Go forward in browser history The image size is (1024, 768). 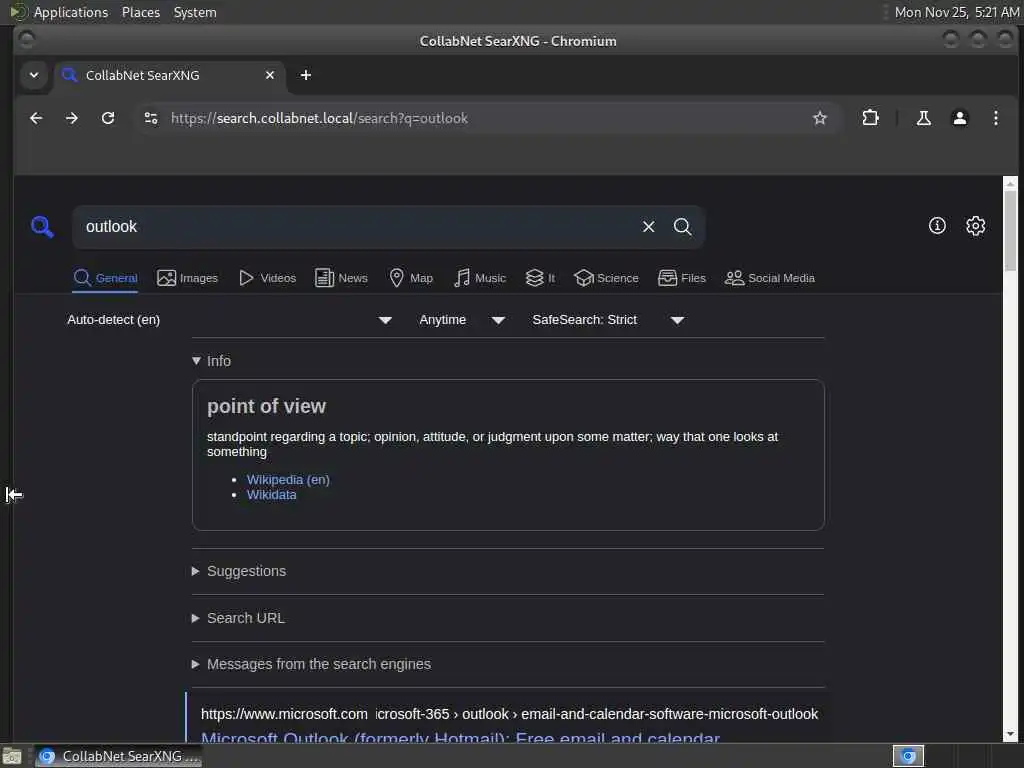(72, 118)
